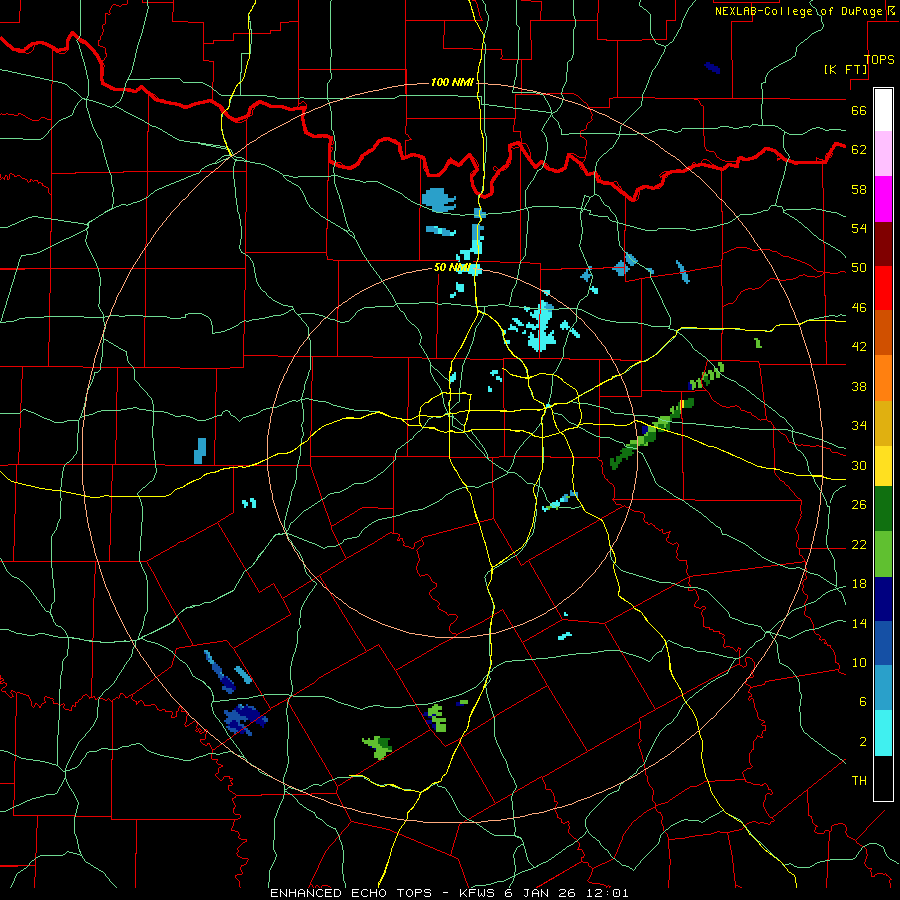Click the 26 value on the legend scale
This screenshot has width=900, height=900.
click(859, 505)
